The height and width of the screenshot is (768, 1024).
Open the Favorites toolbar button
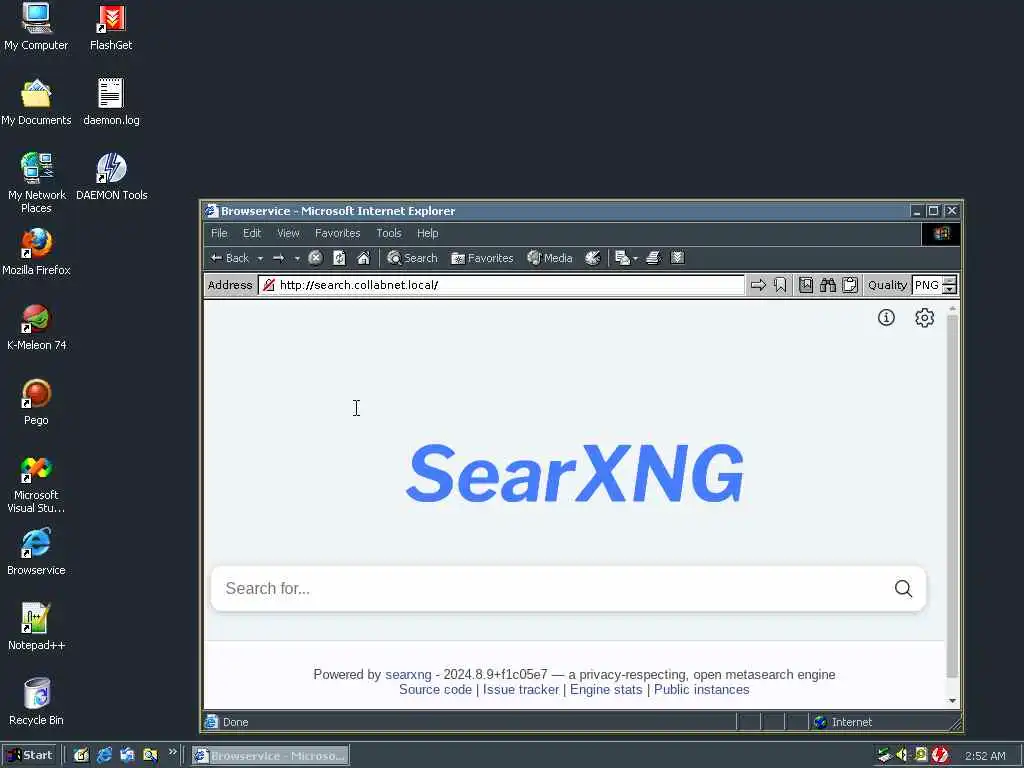pyautogui.click(x=482, y=258)
